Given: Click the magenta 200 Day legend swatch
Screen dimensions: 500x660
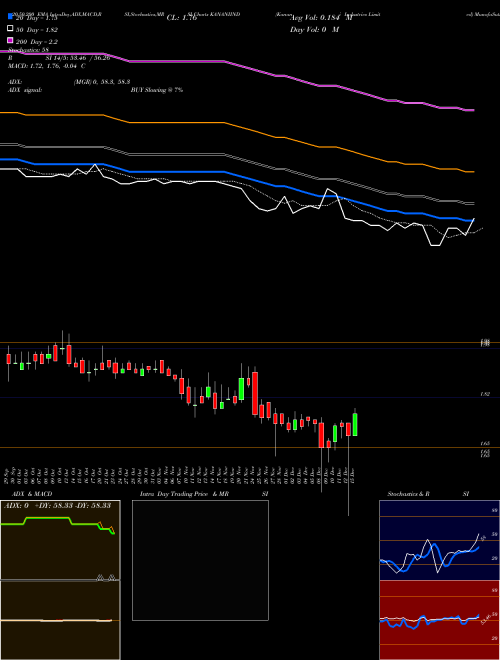Looking at the screenshot, I should click(11, 40).
